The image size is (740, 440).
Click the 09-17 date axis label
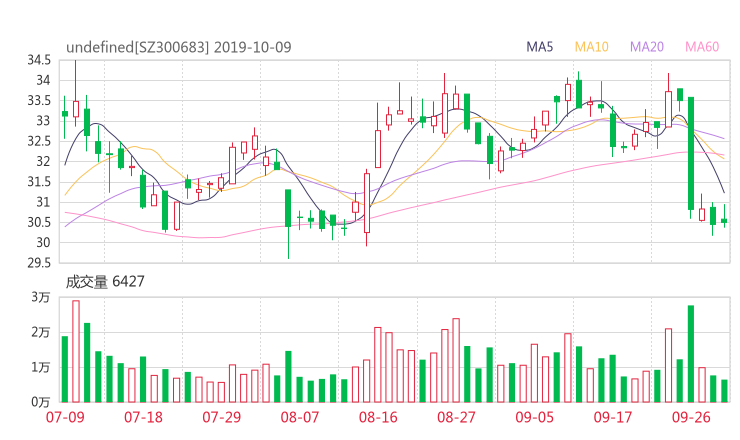point(613,417)
